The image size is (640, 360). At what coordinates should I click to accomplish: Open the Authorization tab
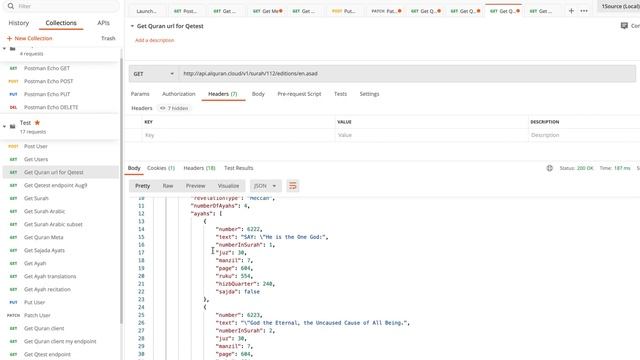click(x=179, y=94)
